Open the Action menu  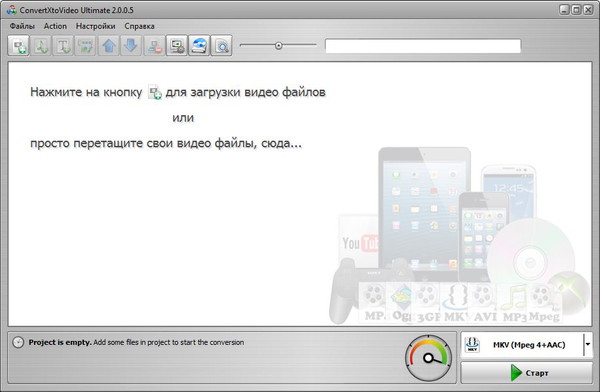[55, 26]
